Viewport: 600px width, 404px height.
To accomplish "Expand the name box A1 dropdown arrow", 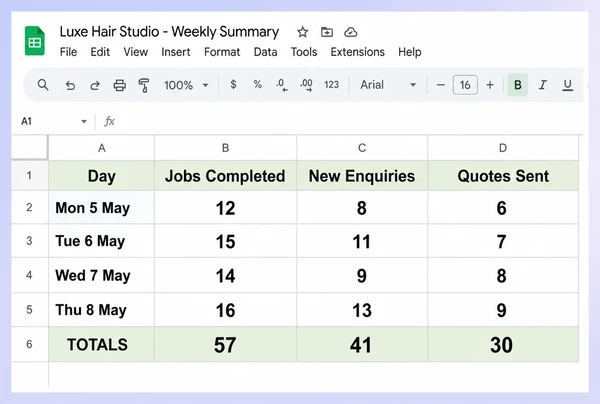I will [84, 122].
